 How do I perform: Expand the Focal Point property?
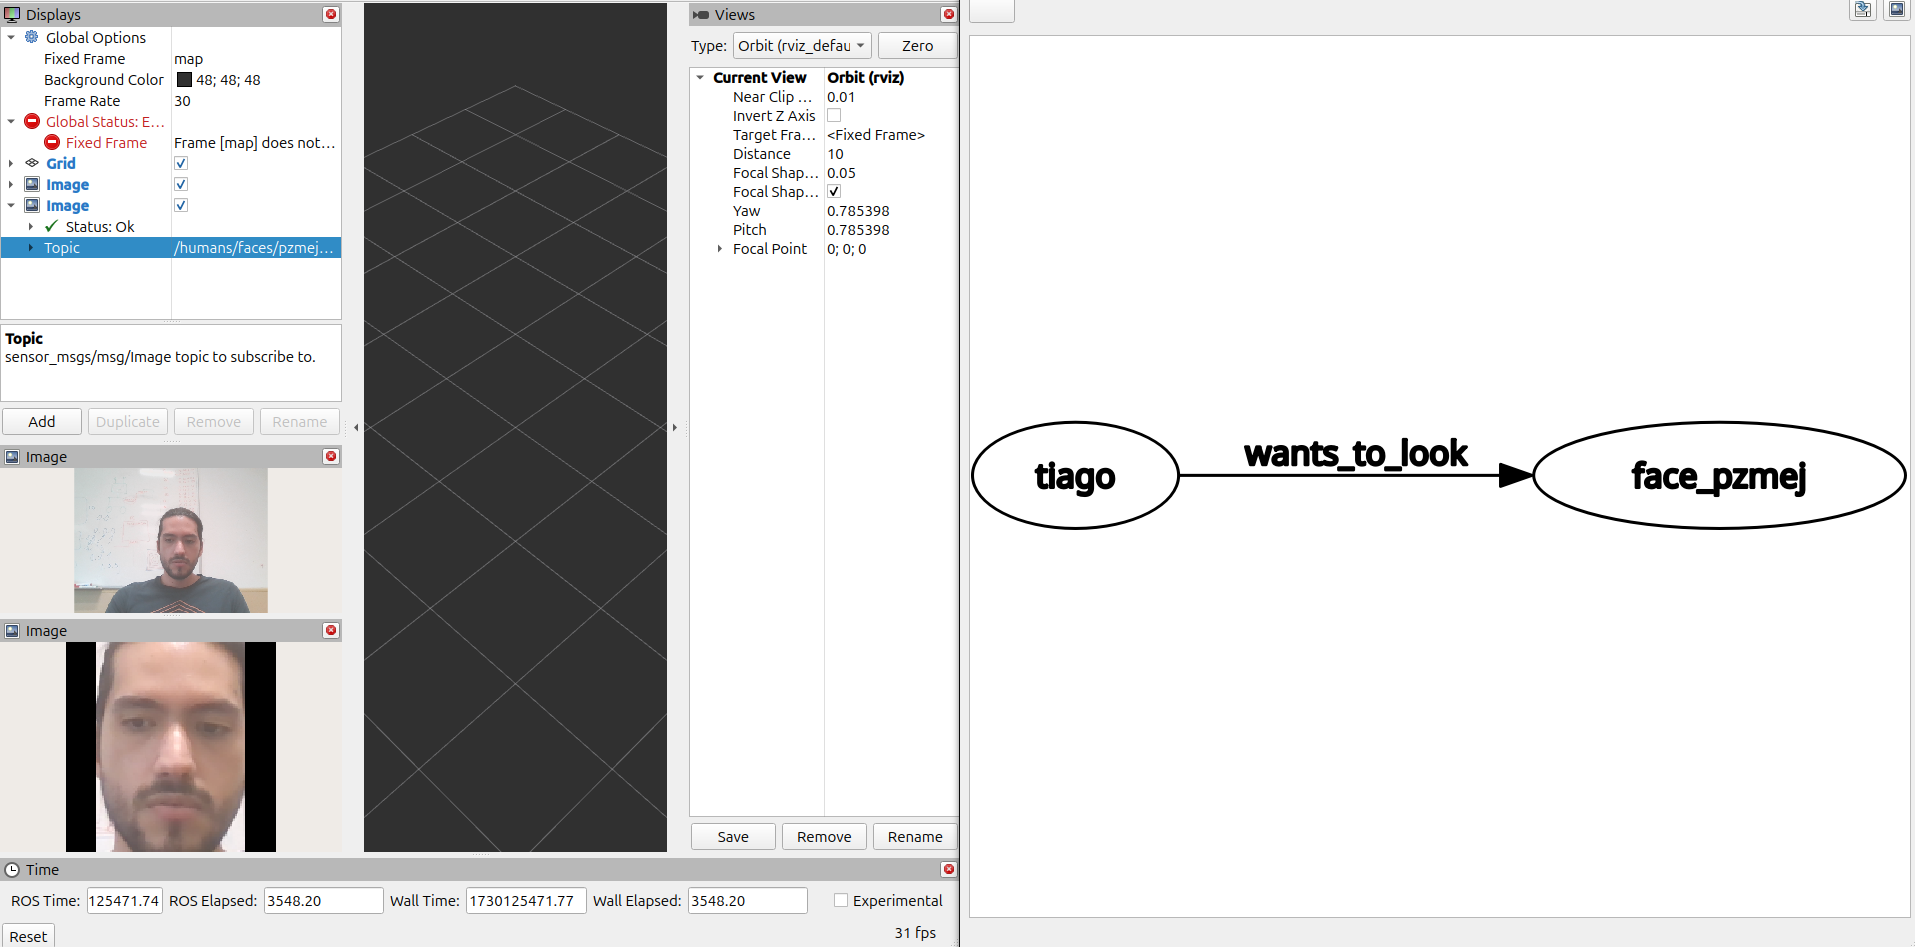click(719, 248)
